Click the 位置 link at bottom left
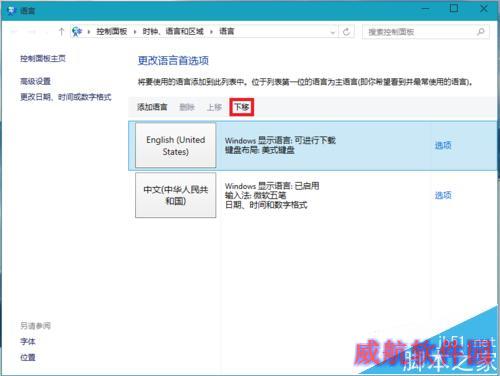500x376 pixels. [28, 357]
